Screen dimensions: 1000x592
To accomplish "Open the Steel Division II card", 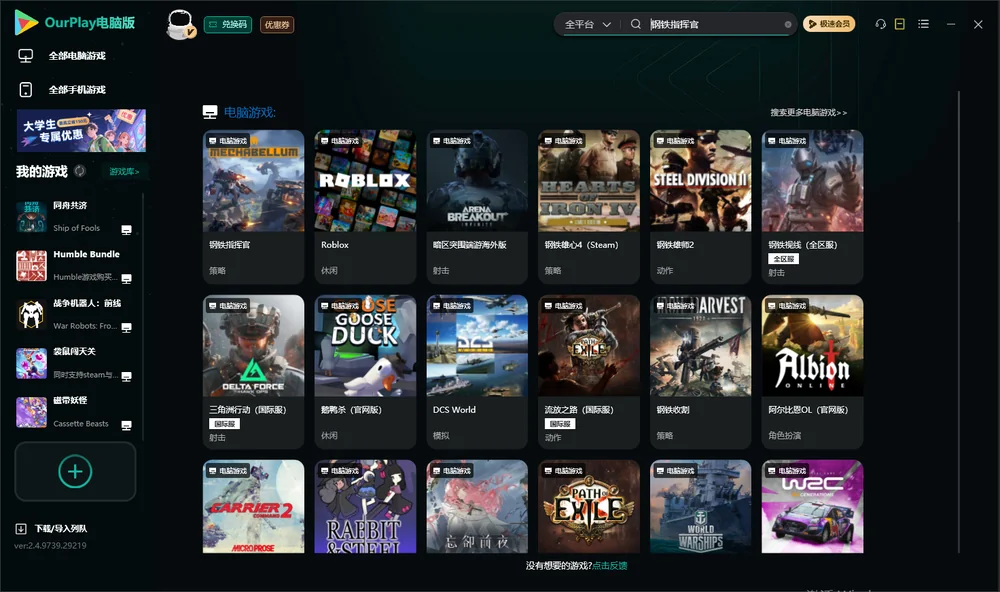I will pyautogui.click(x=700, y=207).
